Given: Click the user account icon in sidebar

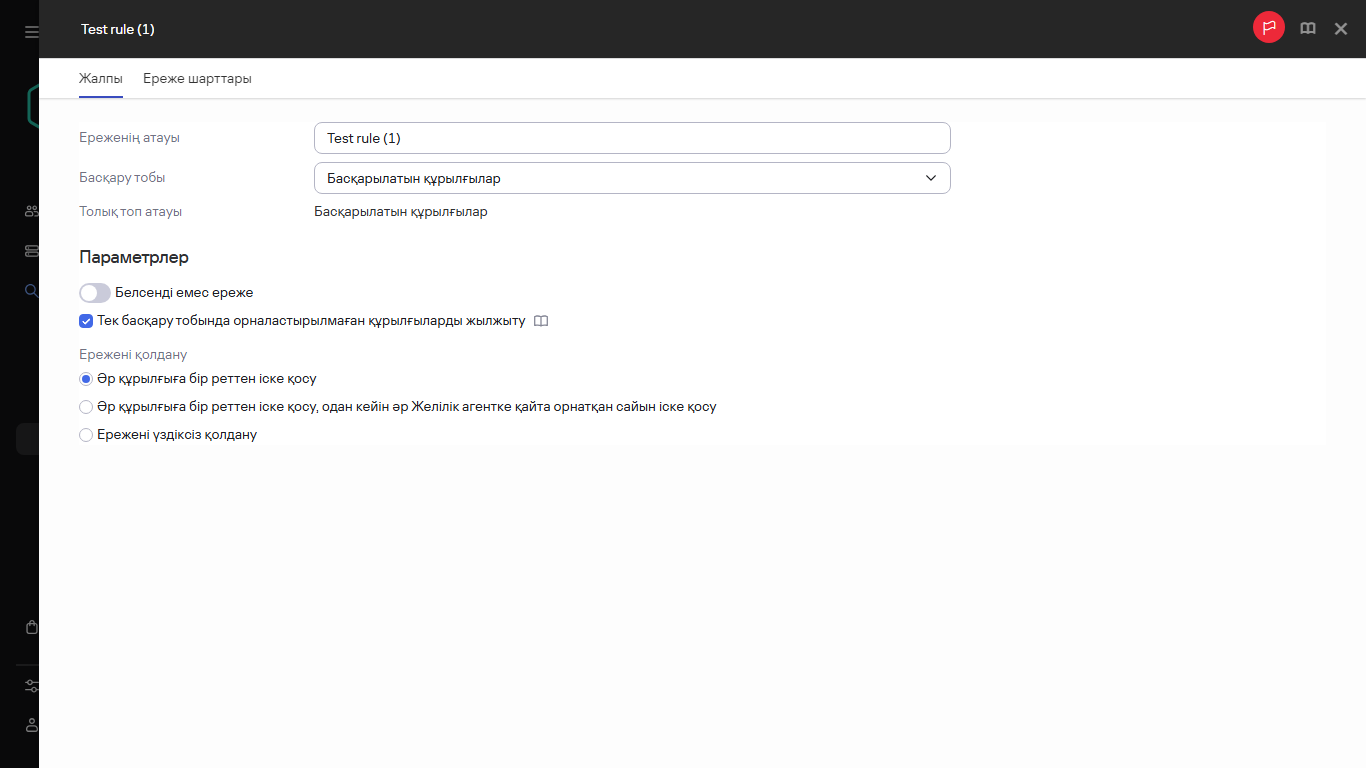Looking at the screenshot, I should click(x=31, y=724).
